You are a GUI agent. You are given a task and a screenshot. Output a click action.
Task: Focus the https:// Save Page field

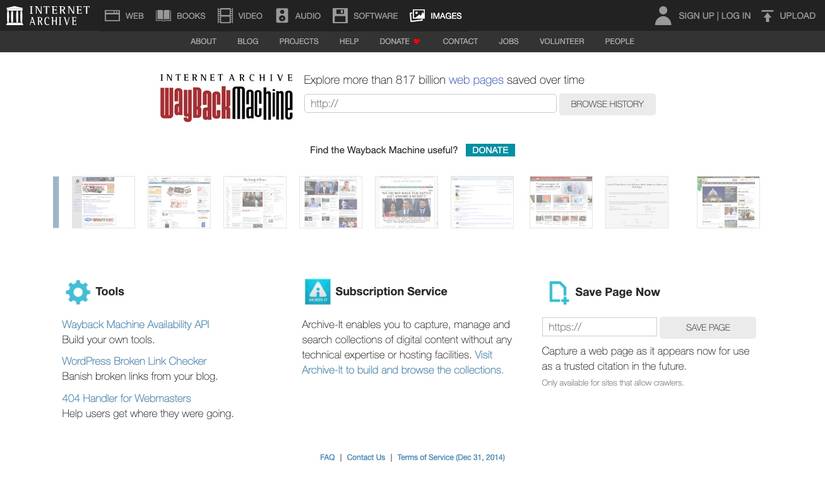pos(599,327)
